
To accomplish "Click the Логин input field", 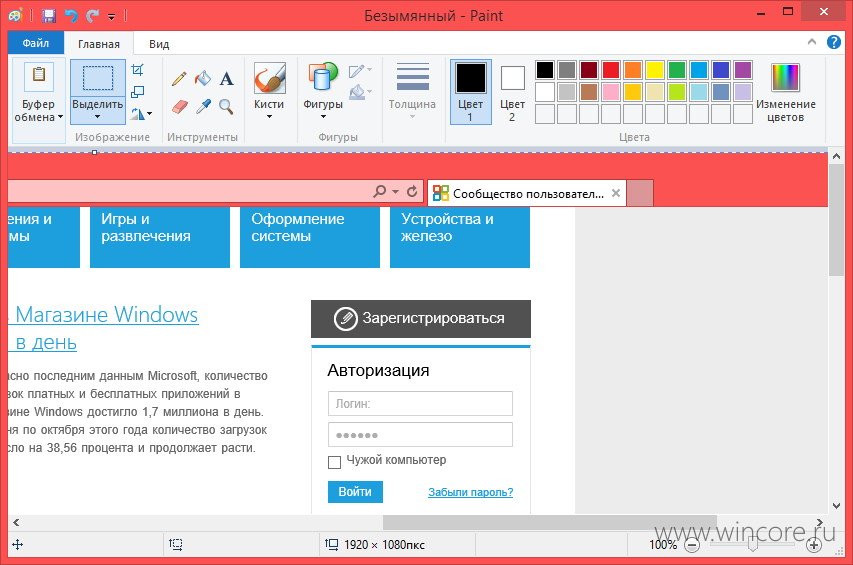I will click(420, 403).
